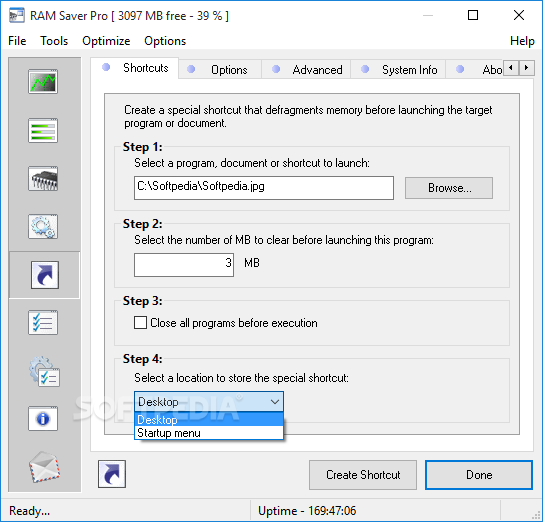
Task: Switch to the Advanced tab
Action: 306,70
